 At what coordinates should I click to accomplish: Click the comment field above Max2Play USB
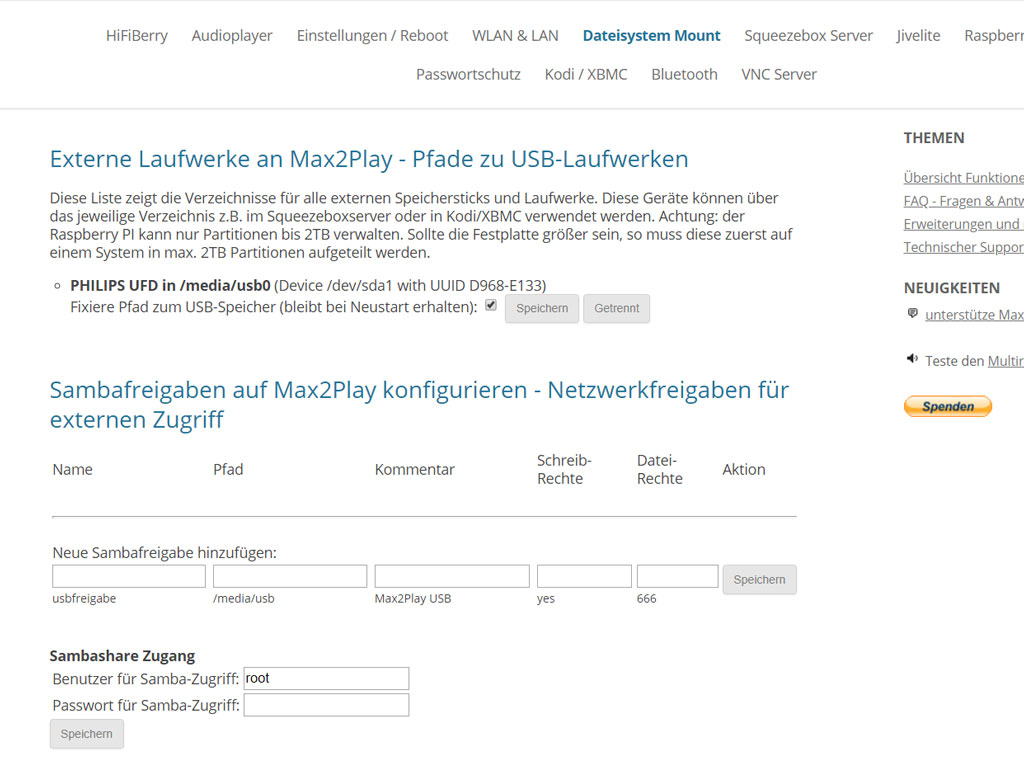[x=452, y=576]
